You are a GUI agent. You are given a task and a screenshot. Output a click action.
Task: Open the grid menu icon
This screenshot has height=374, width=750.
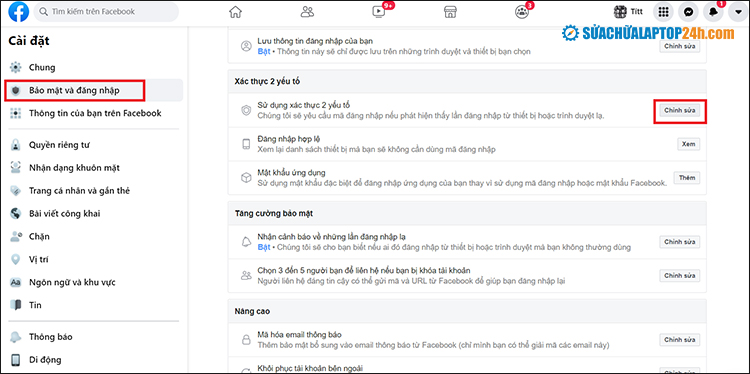(x=663, y=12)
